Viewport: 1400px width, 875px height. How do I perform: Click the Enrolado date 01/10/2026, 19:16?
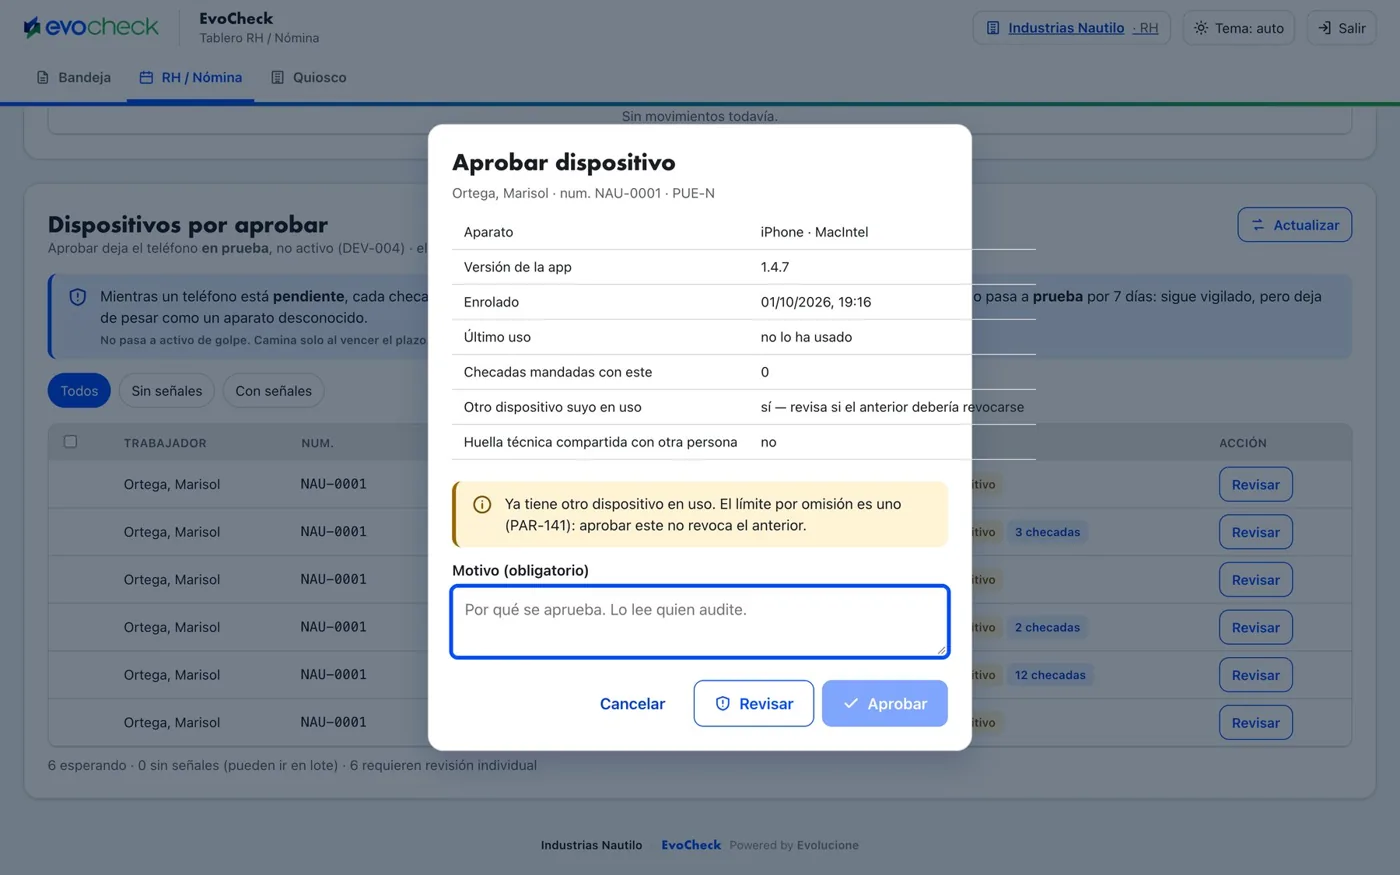coord(816,302)
